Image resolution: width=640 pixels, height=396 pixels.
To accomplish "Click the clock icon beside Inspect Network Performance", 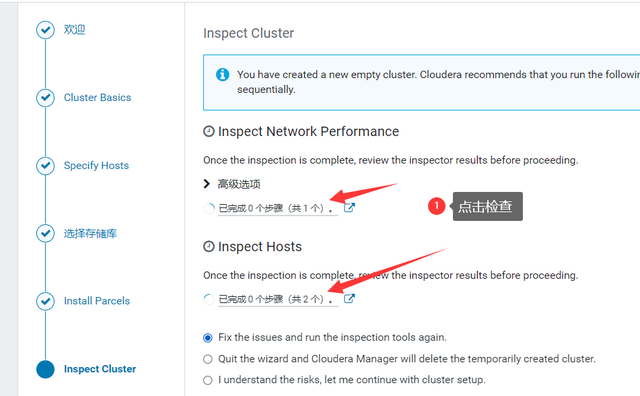I will click(209, 131).
